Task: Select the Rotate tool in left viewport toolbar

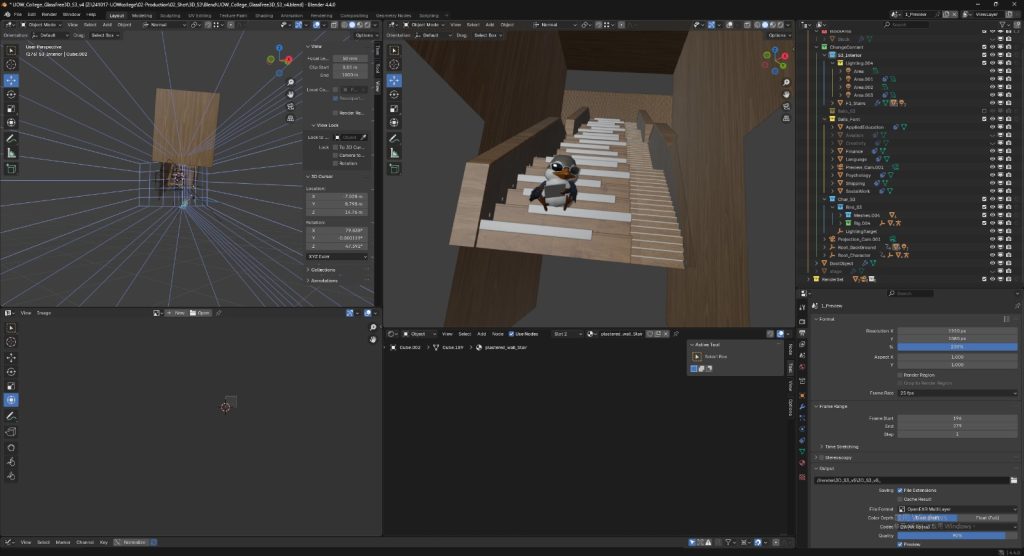Action: pyautogui.click(x=11, y=94)
